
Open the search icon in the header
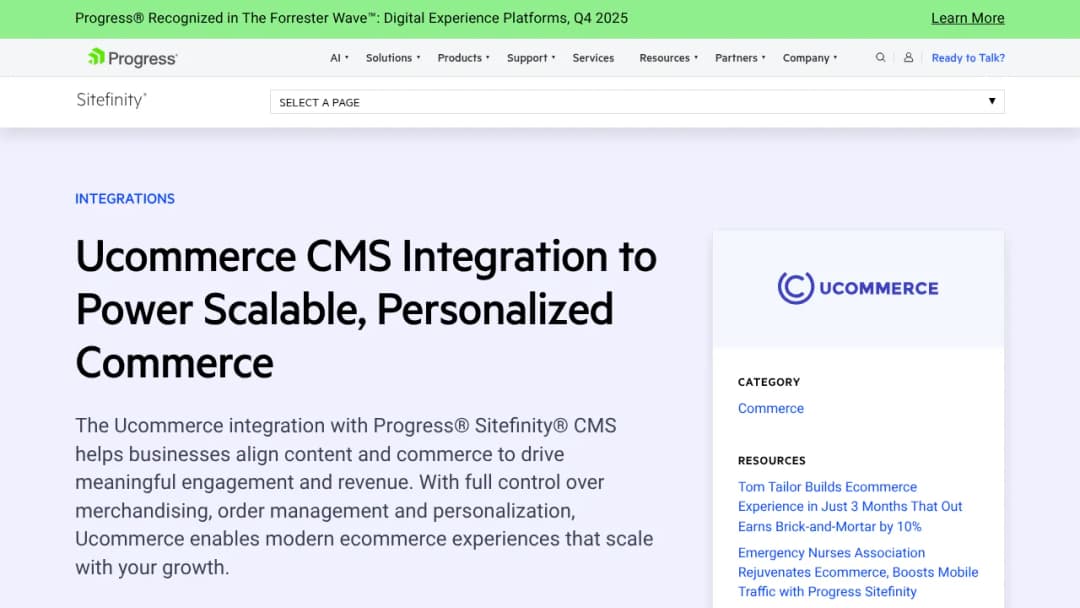tap(880, 58)
